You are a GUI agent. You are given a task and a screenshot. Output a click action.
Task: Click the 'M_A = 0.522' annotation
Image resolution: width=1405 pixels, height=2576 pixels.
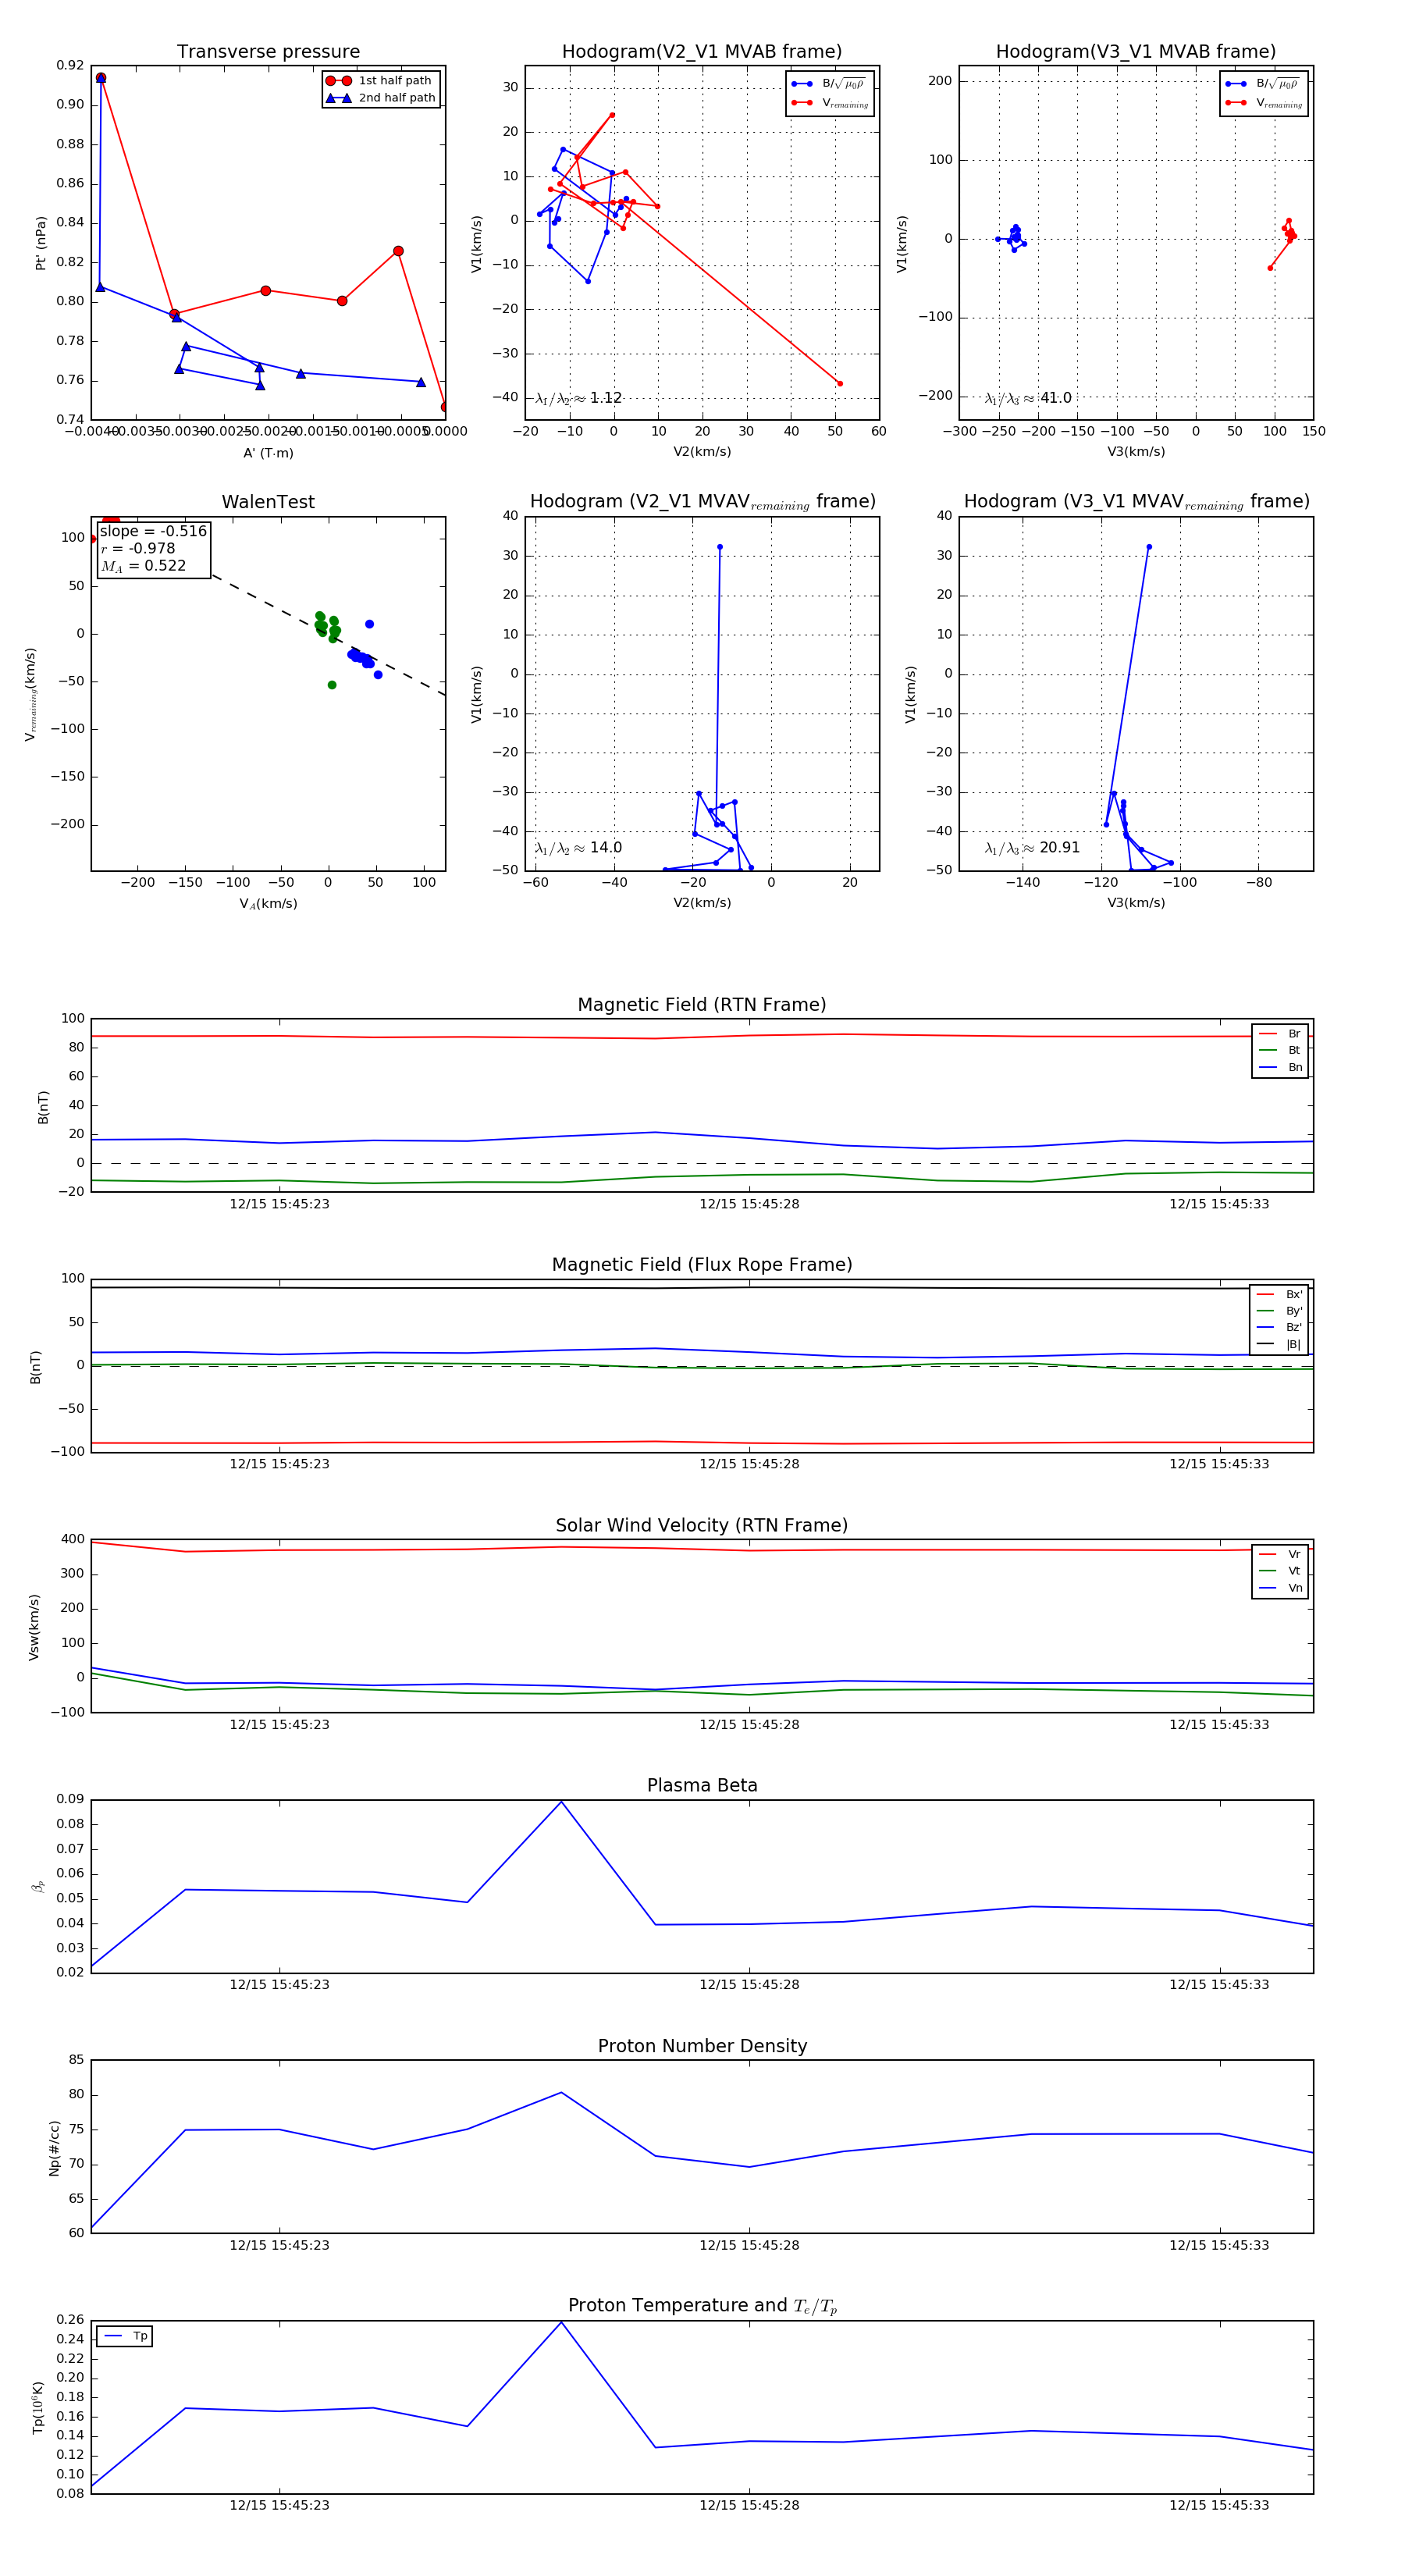(x=143, y=566)
